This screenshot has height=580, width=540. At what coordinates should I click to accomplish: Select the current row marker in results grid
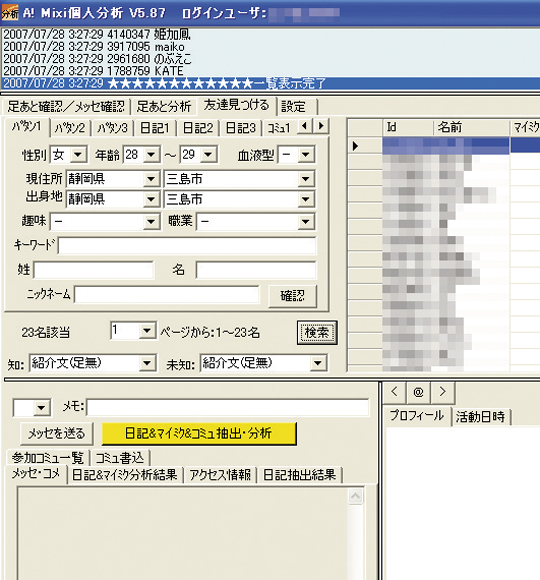point(355,146)
